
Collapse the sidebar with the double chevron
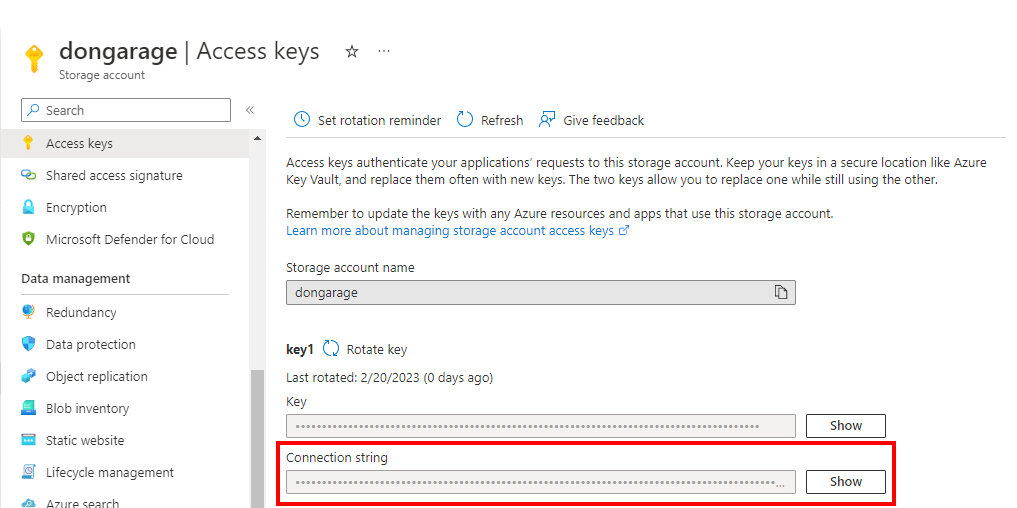[x=250, y=110]
